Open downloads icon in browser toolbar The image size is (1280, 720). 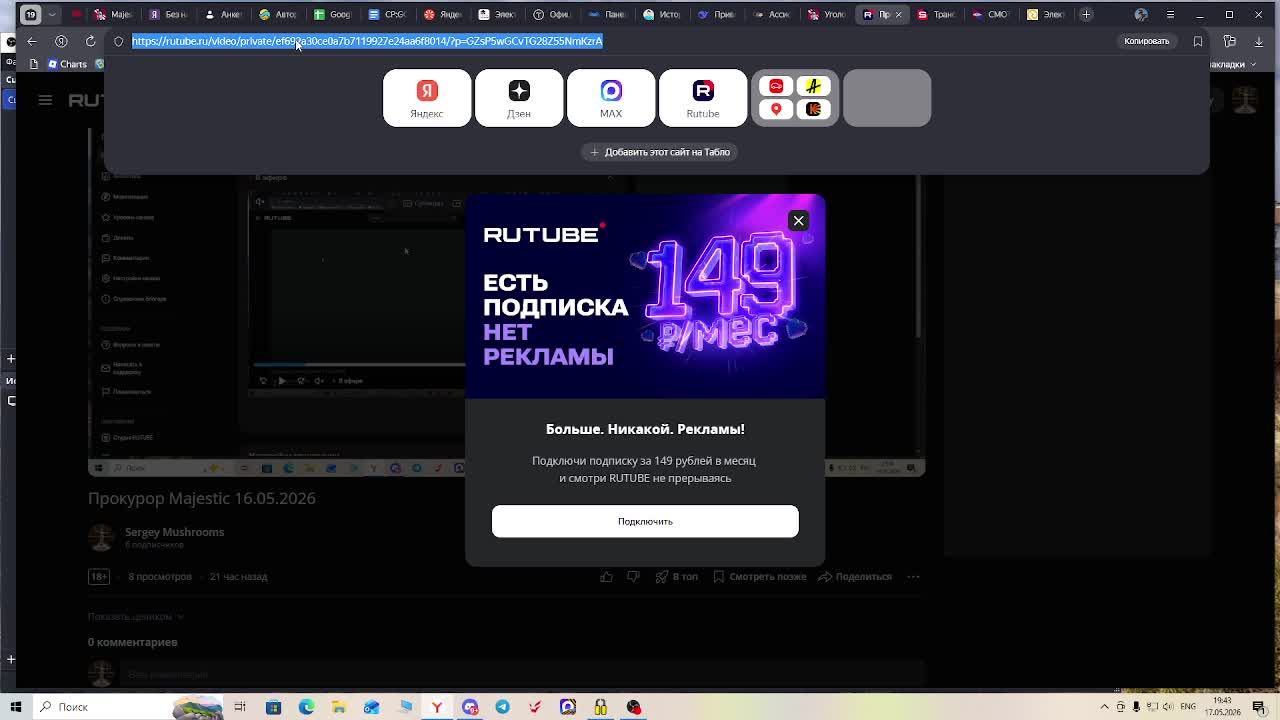coord(1258,41)
